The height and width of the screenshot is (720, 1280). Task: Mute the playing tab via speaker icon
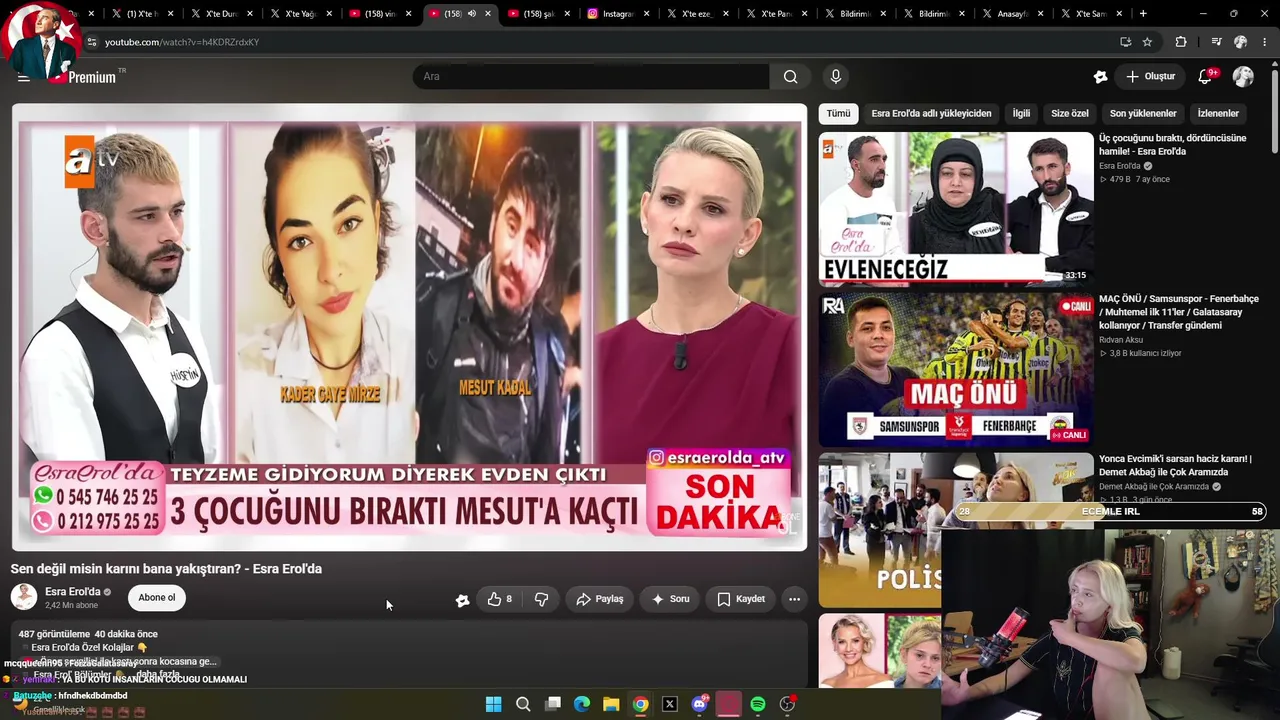pyautogui.click(x=473, y=14)
